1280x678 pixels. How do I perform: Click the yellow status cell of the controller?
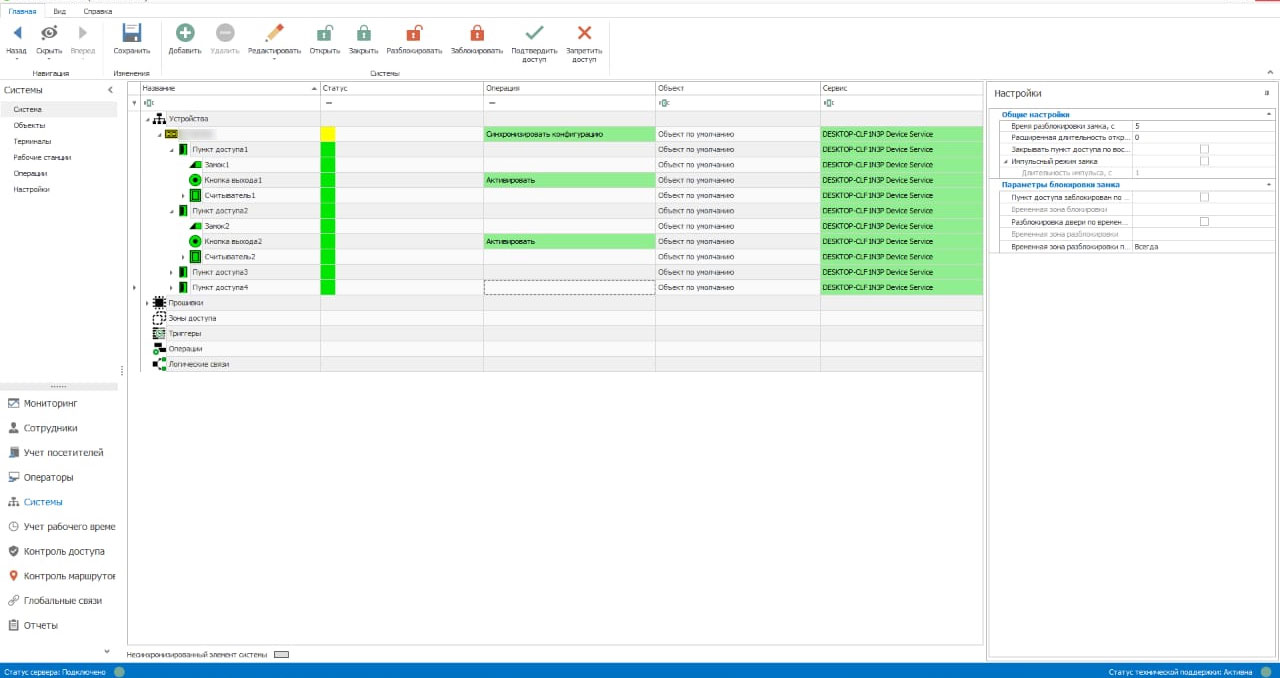(x=327, y=134)
